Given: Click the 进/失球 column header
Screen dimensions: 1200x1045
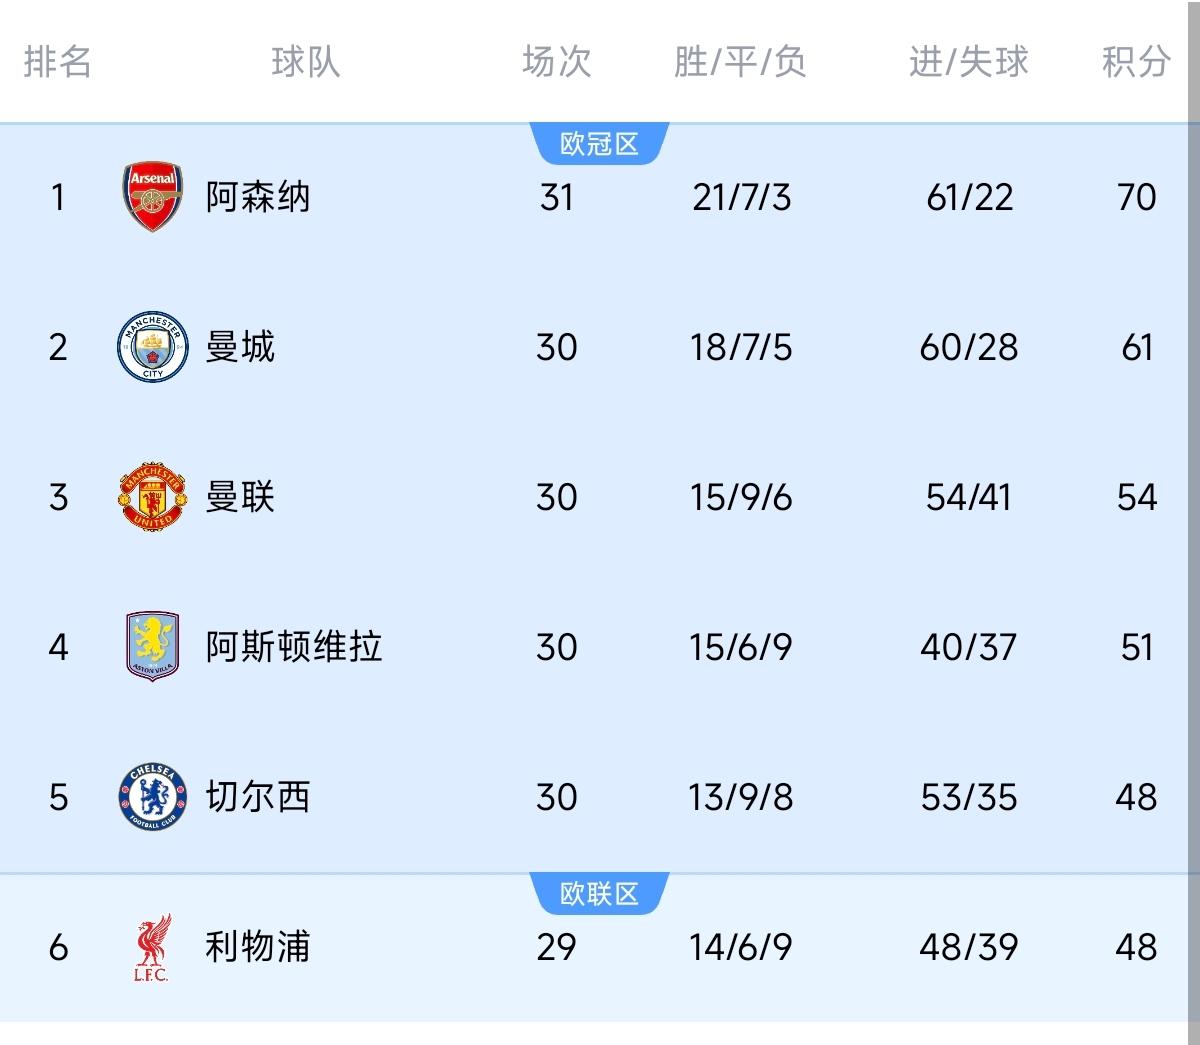Looking at the screenshot, I should (968, 62).
